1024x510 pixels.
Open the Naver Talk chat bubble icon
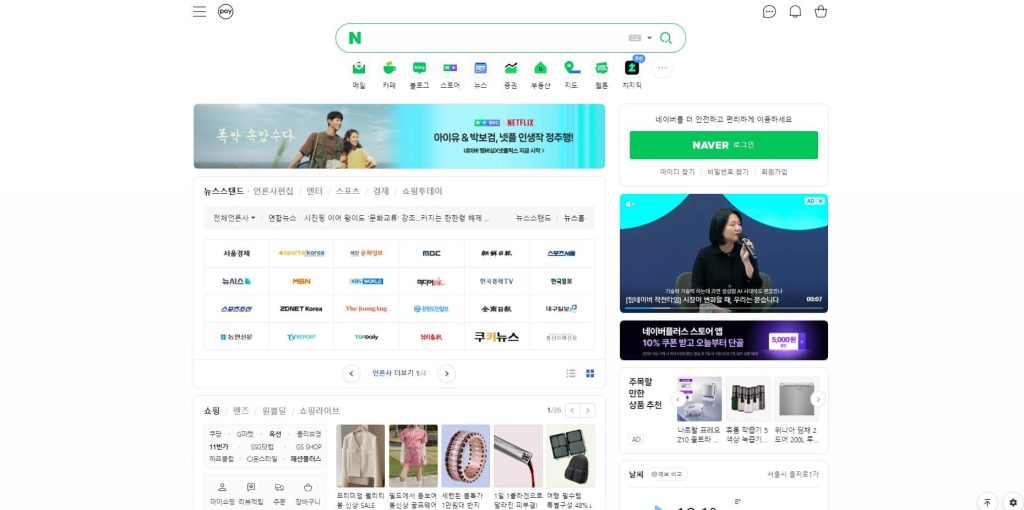pyautogui.click(x=769, y=11)
